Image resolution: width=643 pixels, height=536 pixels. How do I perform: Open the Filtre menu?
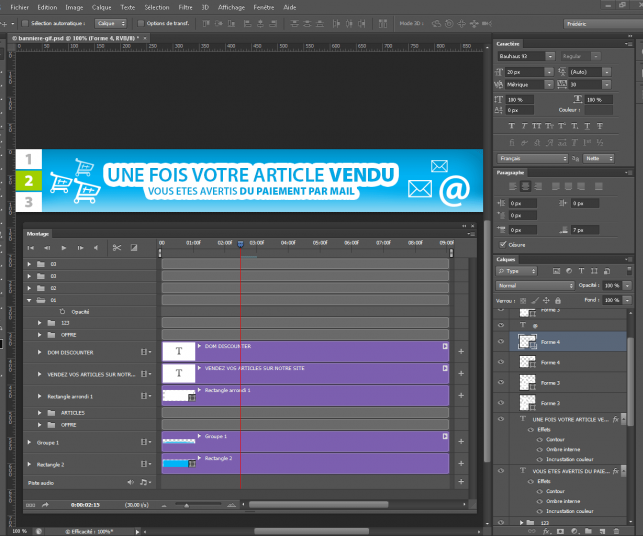[x=185, y=7]
